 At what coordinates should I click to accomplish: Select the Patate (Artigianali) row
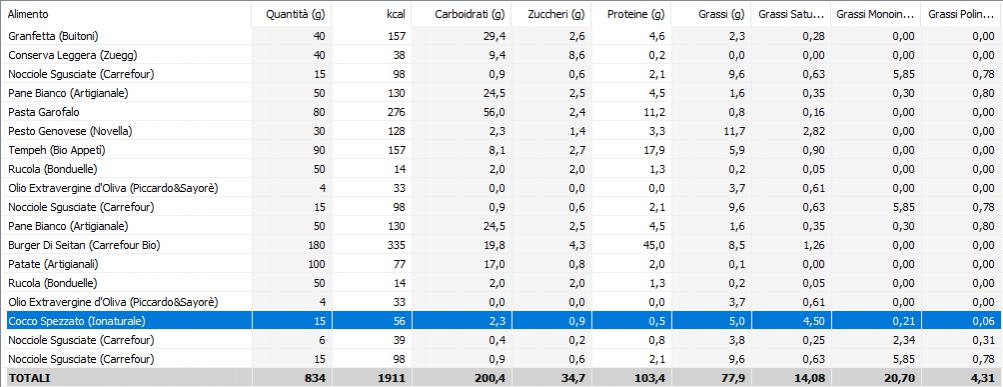tap(502, 264)
